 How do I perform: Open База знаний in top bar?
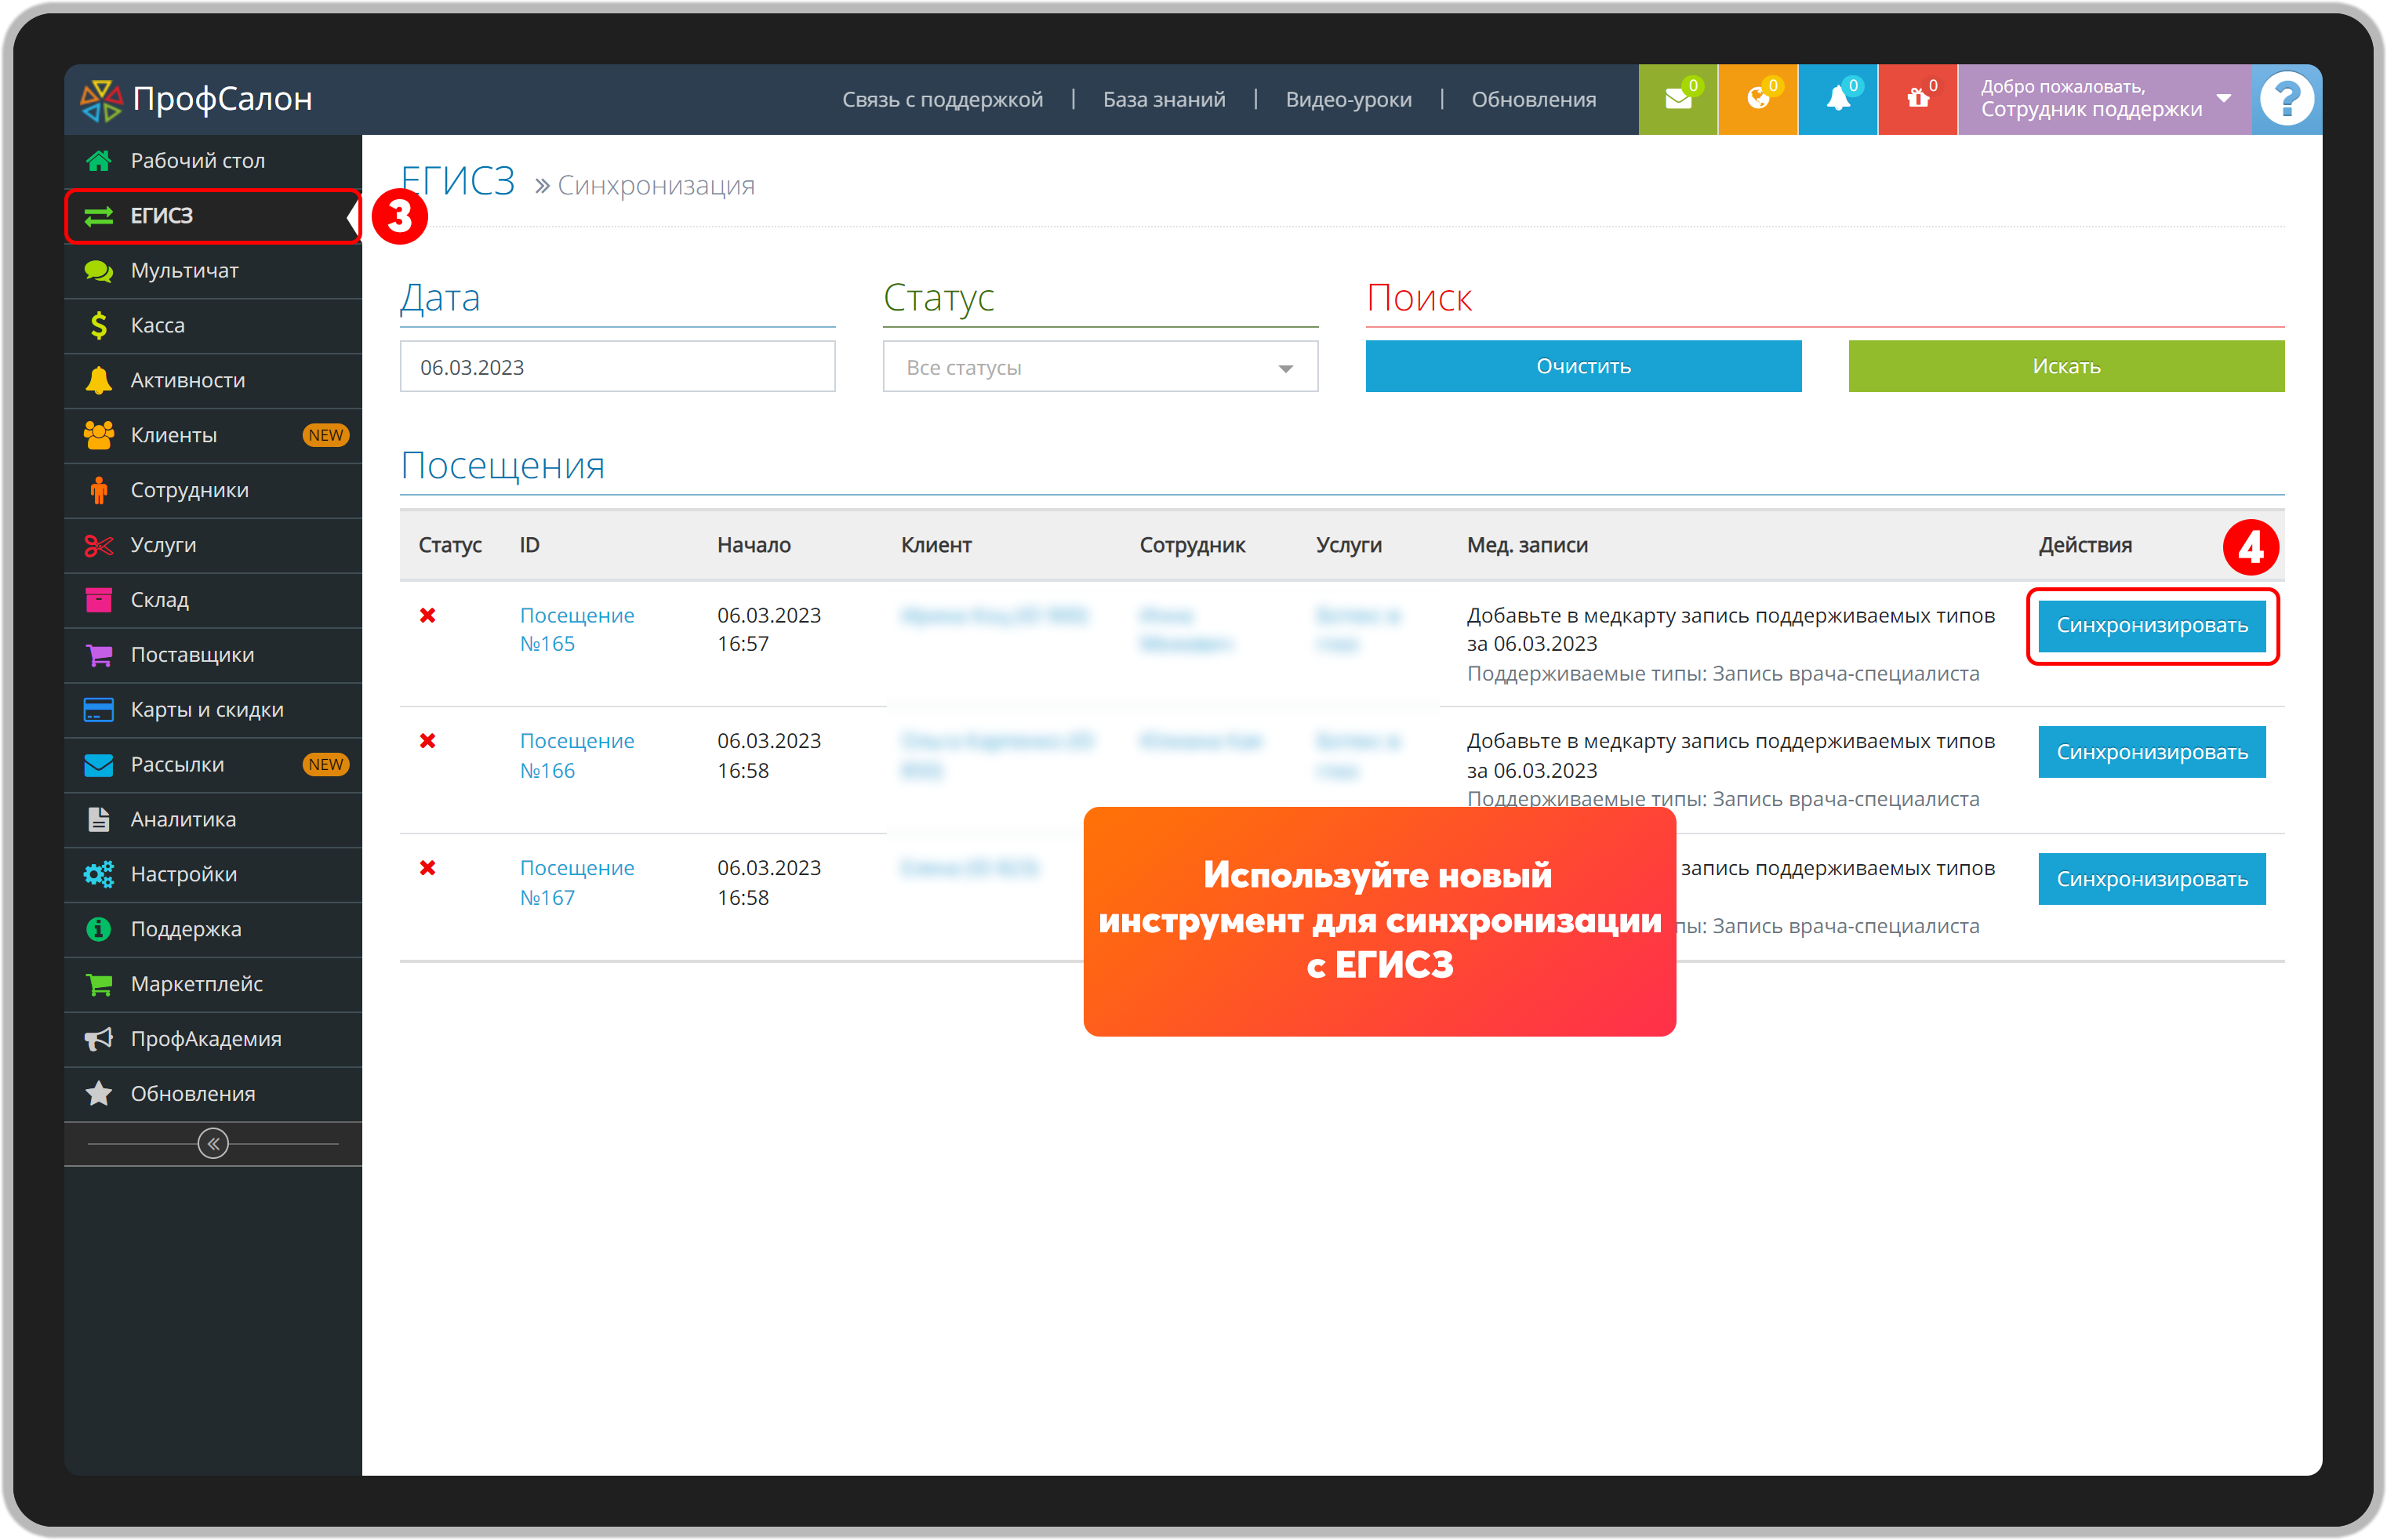point(1164,100)
